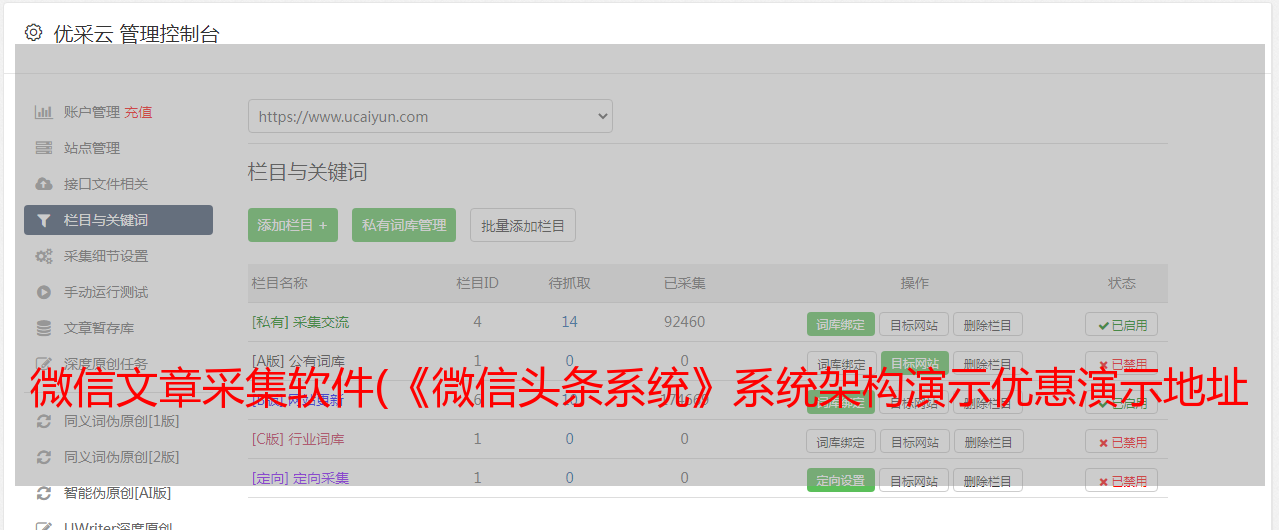Click 目标网站 in the 采集交流 row

click(915, 324)
